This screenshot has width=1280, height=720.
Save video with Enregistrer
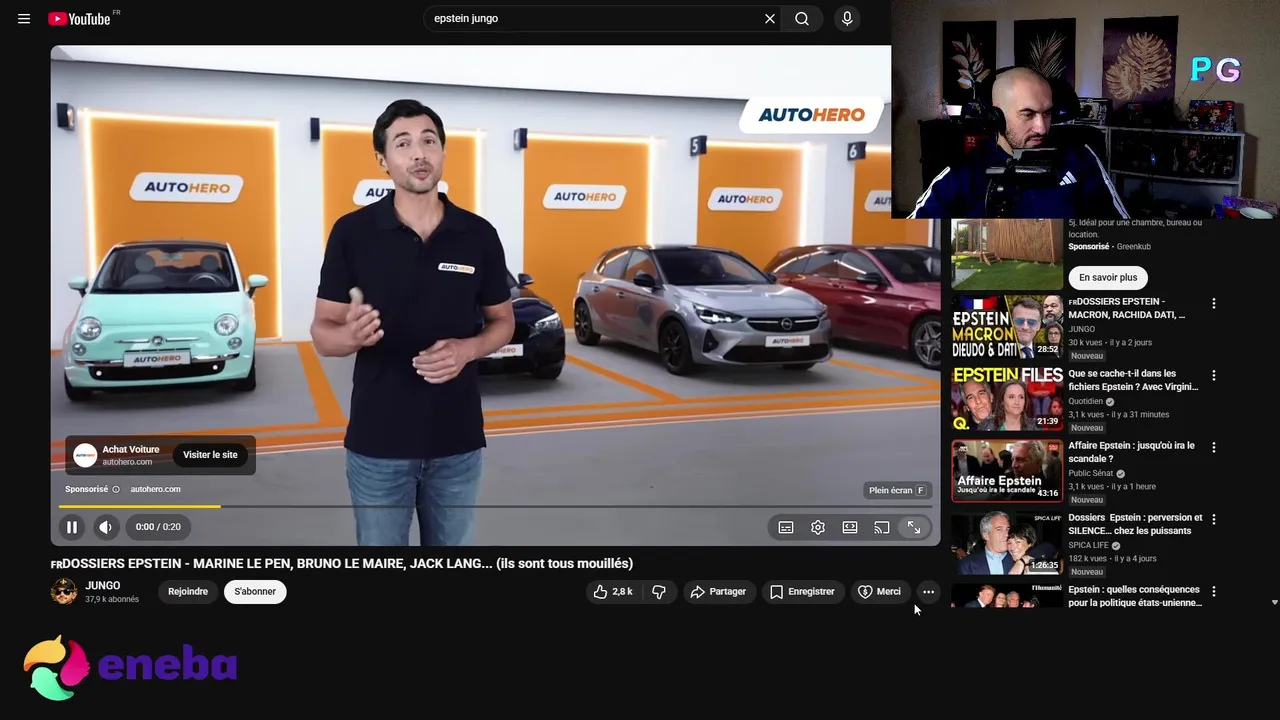click(x=802, y=592)
